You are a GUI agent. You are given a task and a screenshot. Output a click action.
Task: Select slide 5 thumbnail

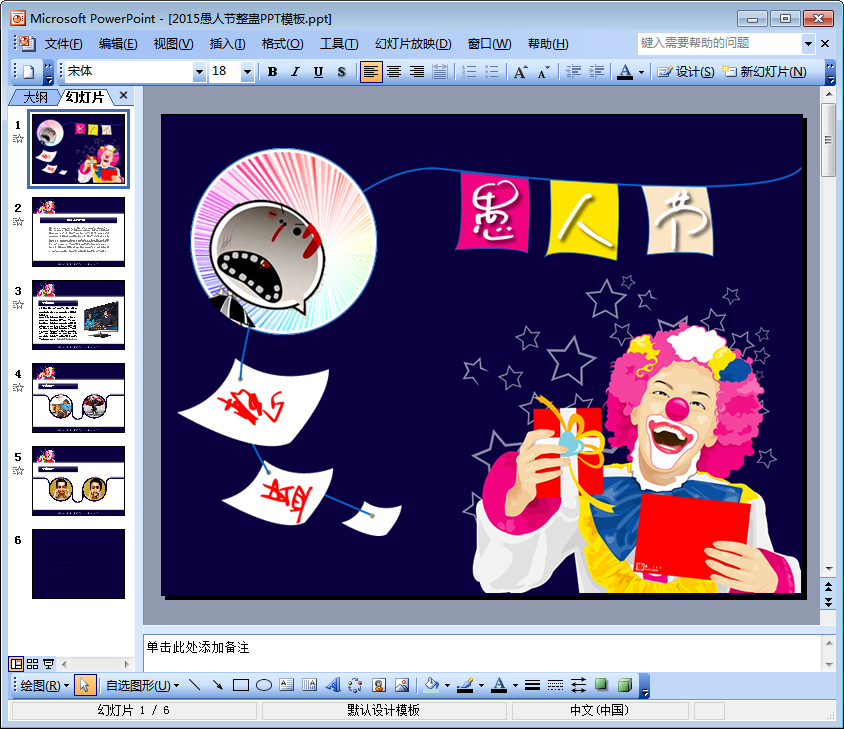click(79, 481)
